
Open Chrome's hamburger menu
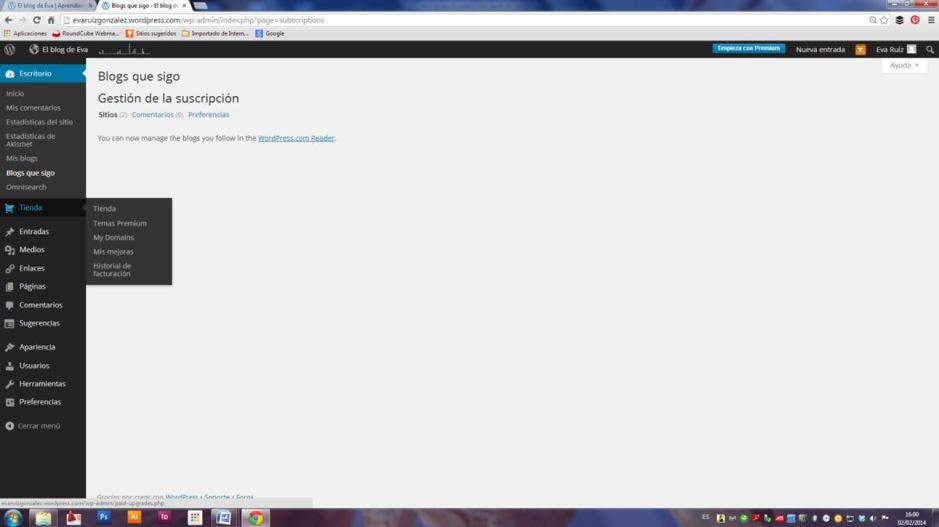929,20
